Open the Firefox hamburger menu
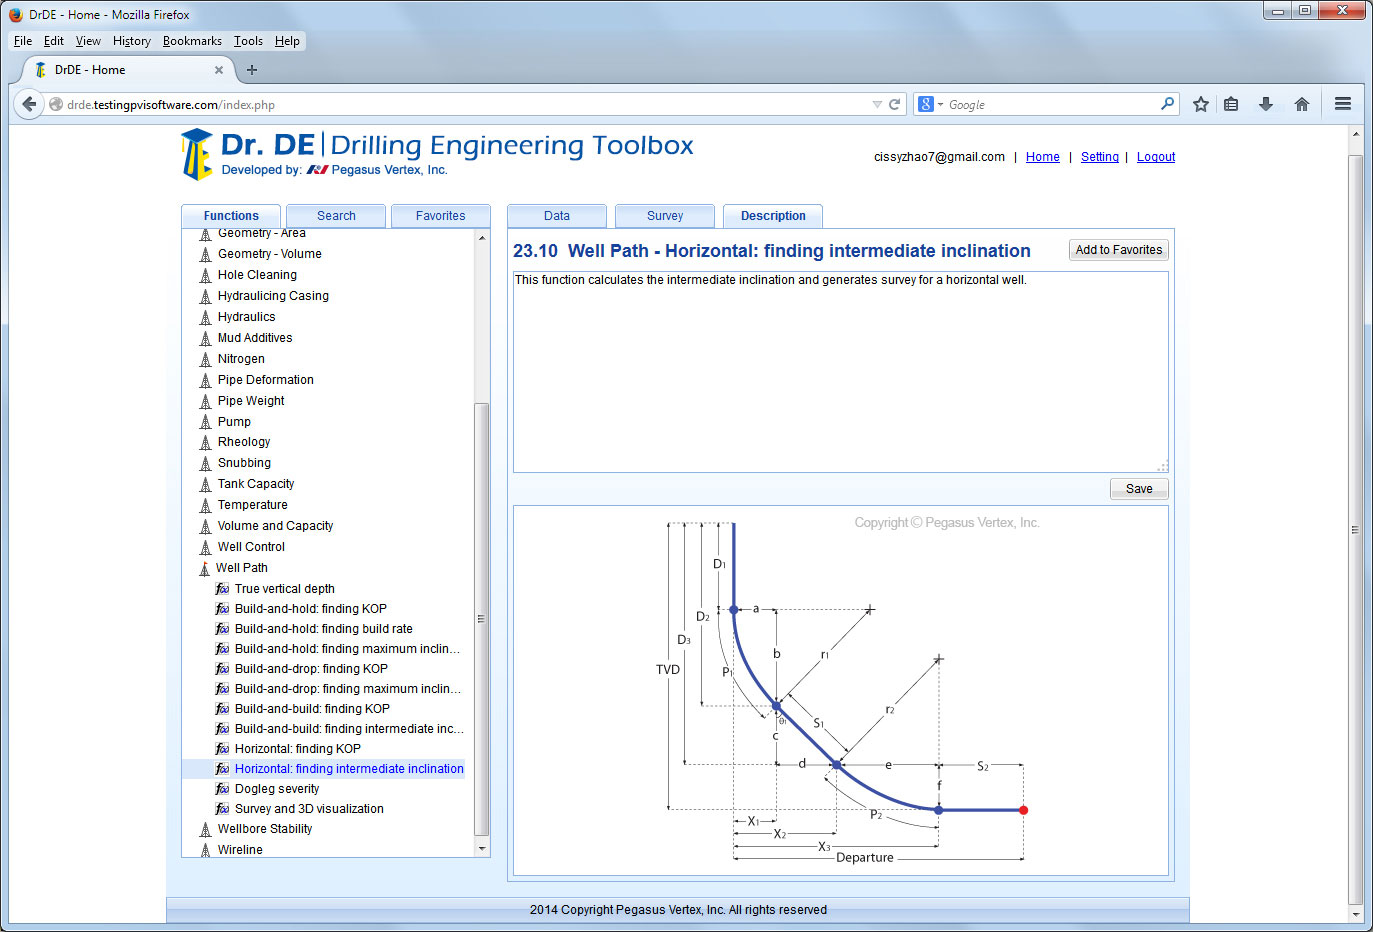1373x932 pixels. click(x=1343, y=104)
